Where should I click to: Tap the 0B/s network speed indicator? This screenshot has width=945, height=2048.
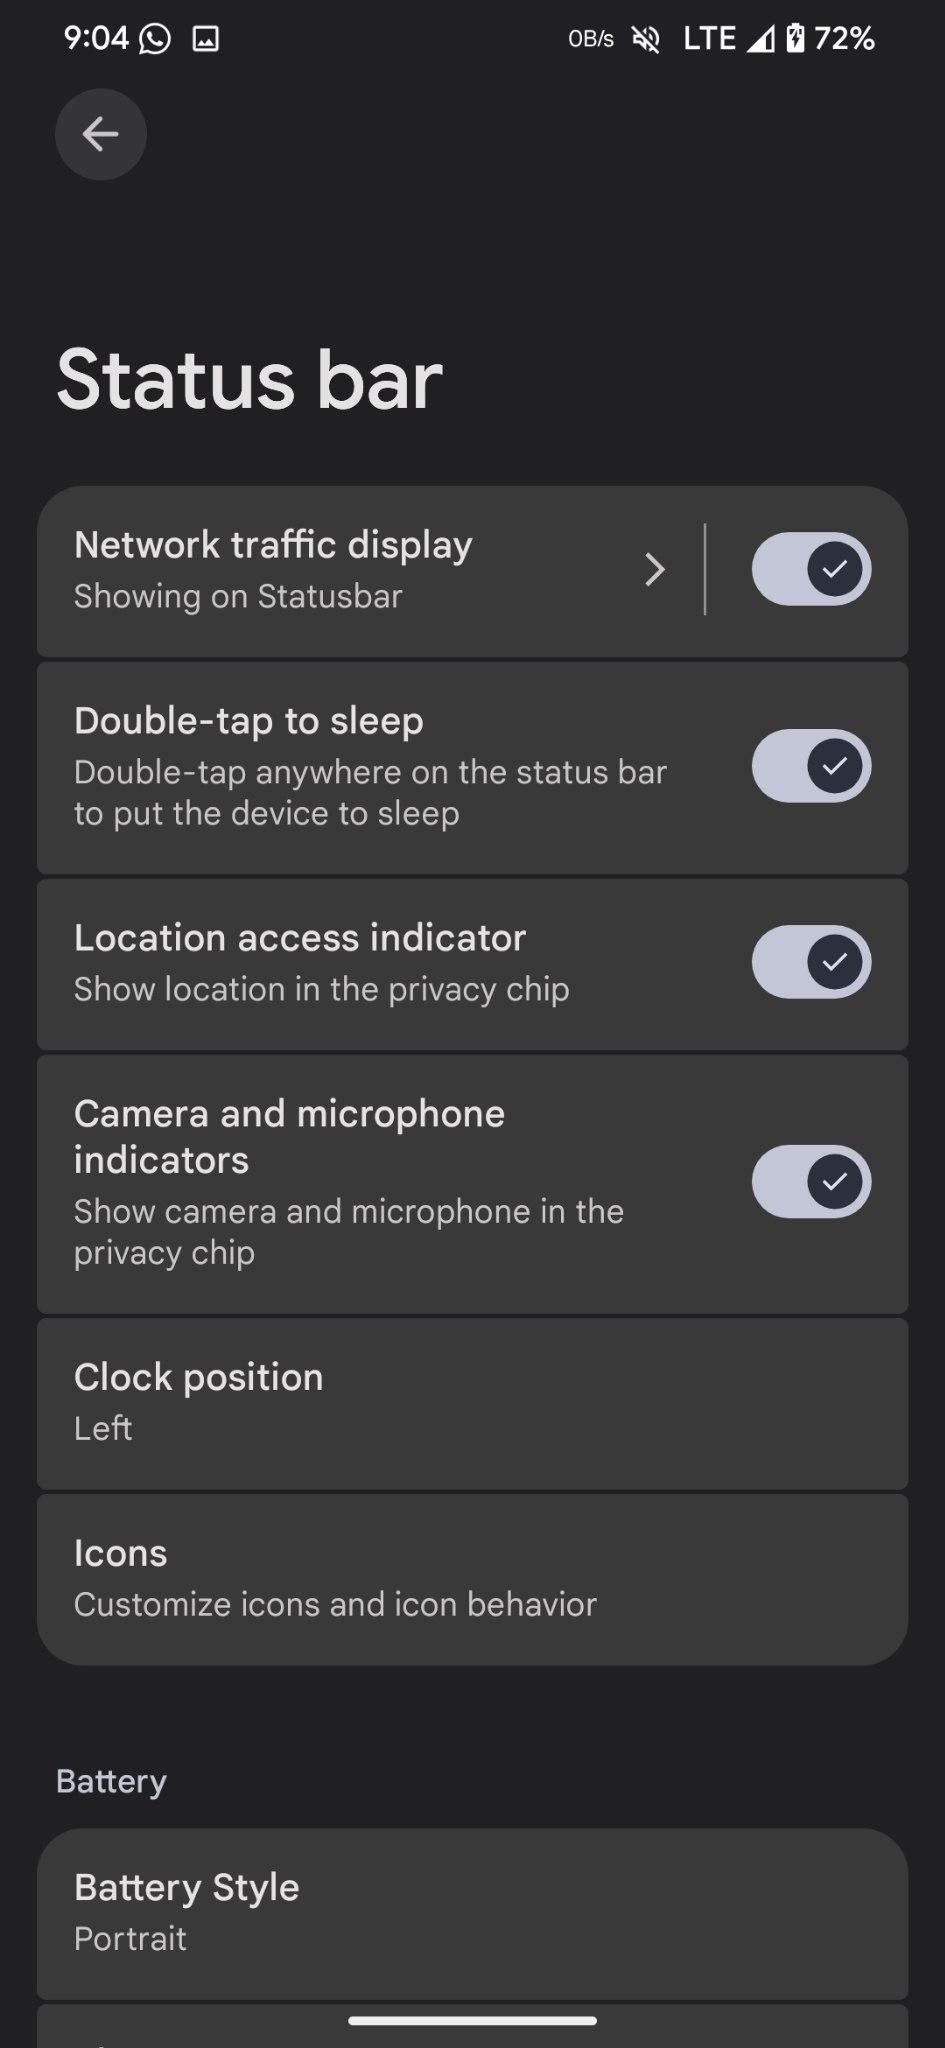[x=591, y=39]
